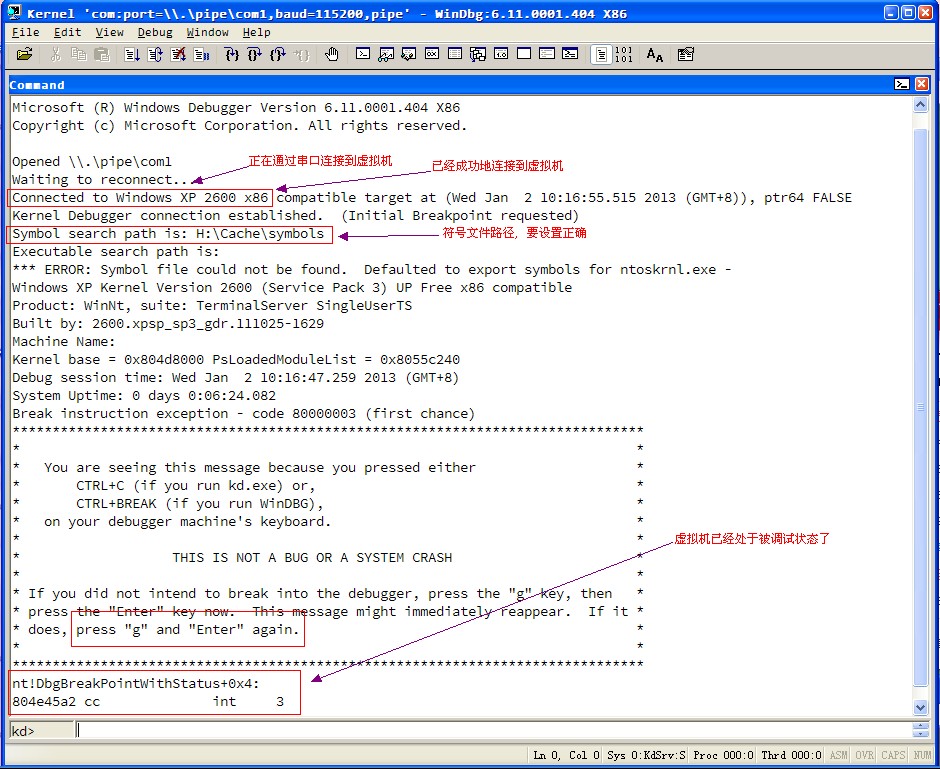The image size is (940, 769).
Task: Toggle breakpoint with the hand icon
Action: point(332,55)
